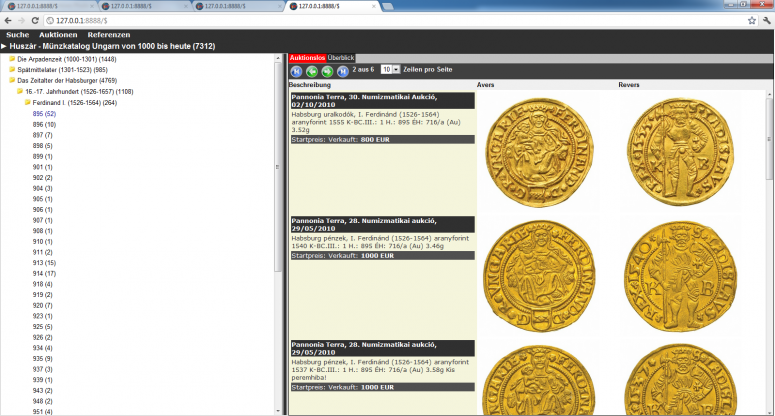View avers image of the 1537 coin

539,379
